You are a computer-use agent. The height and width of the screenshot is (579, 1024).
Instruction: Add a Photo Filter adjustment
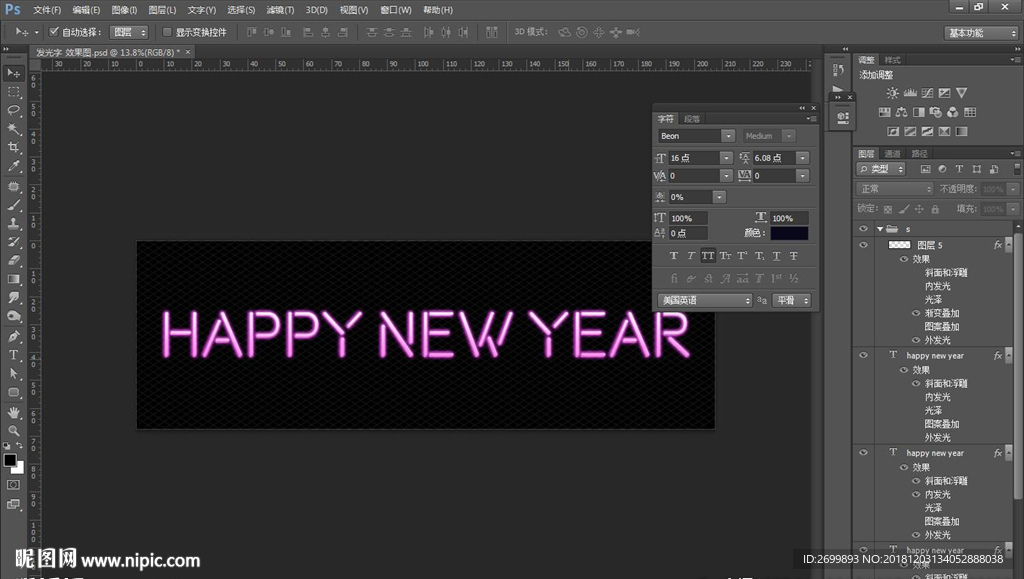click(935, 112)
